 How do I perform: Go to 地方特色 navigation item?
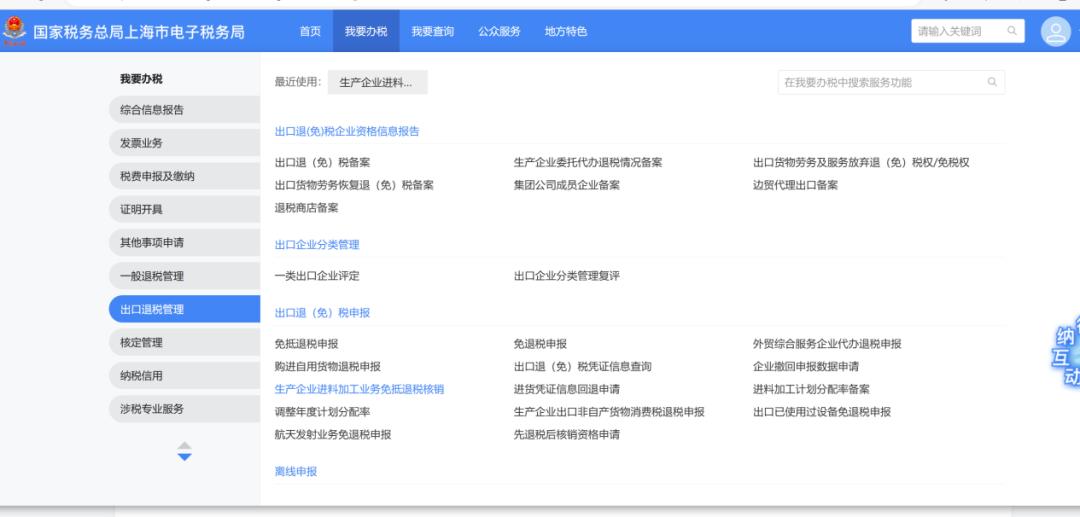[x=565, y=32]
